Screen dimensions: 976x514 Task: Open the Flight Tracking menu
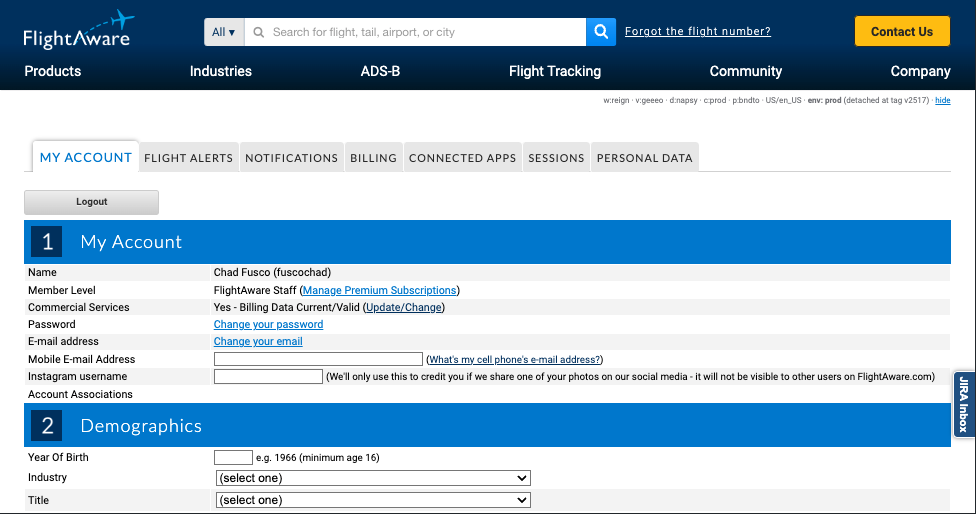click(x=555, y=71)
